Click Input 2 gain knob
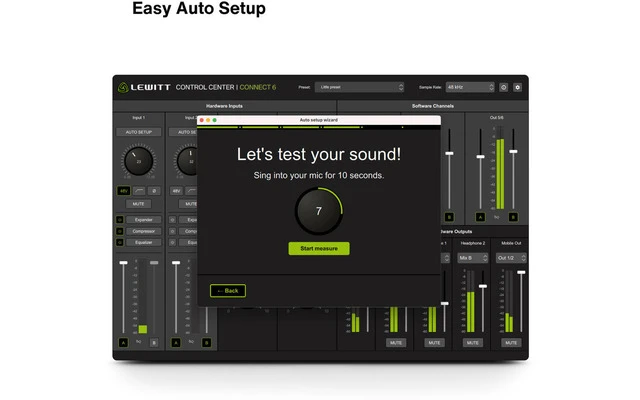 coord(187,161)
